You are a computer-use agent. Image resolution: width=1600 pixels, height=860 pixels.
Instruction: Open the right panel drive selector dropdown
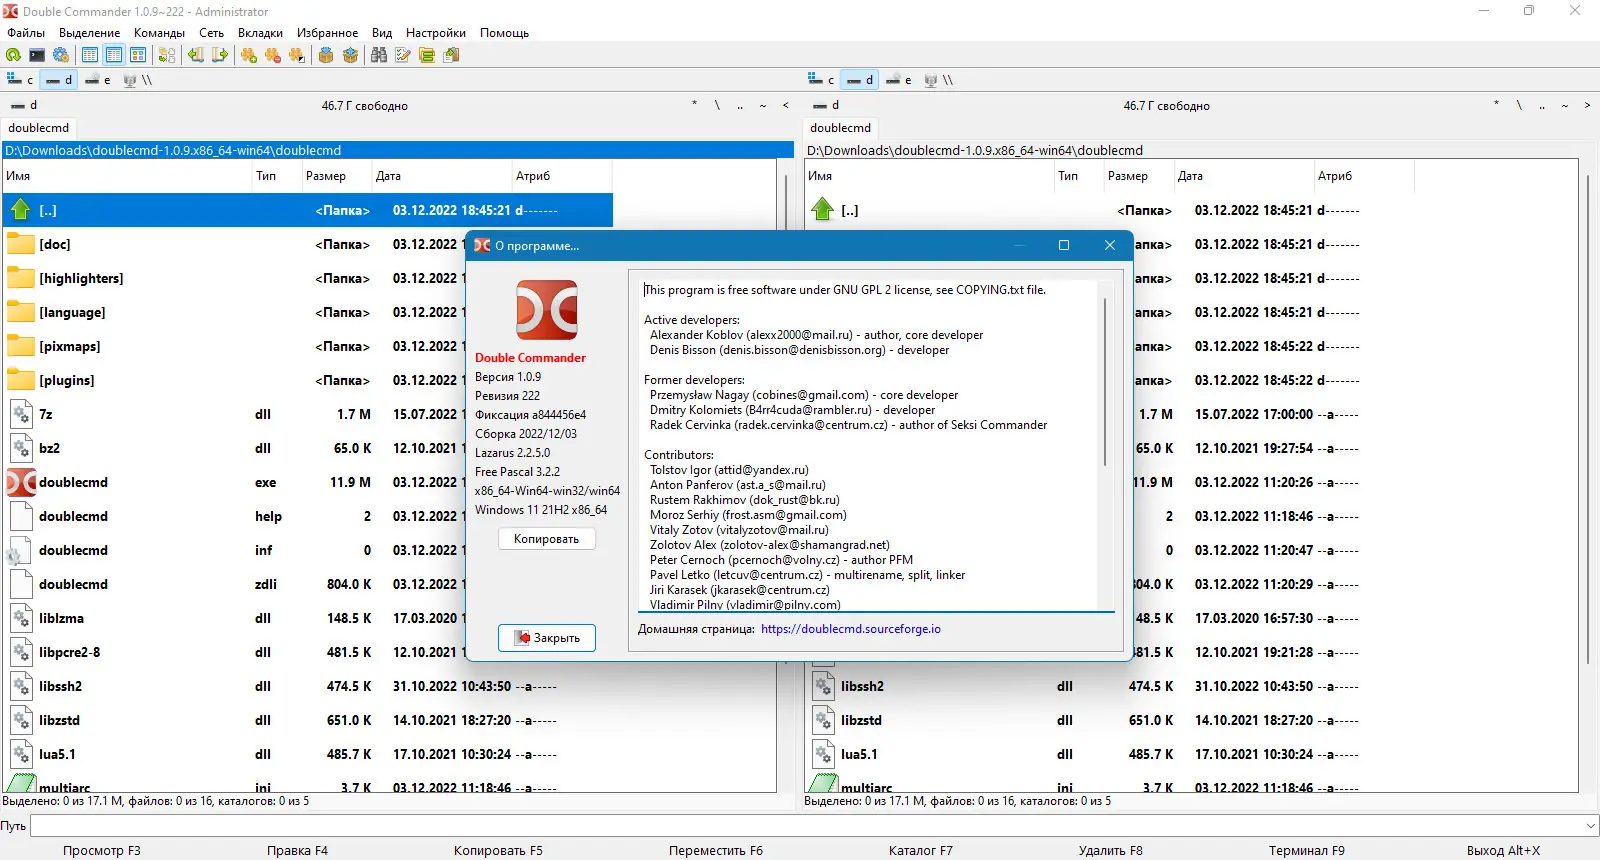click(827, 105)
